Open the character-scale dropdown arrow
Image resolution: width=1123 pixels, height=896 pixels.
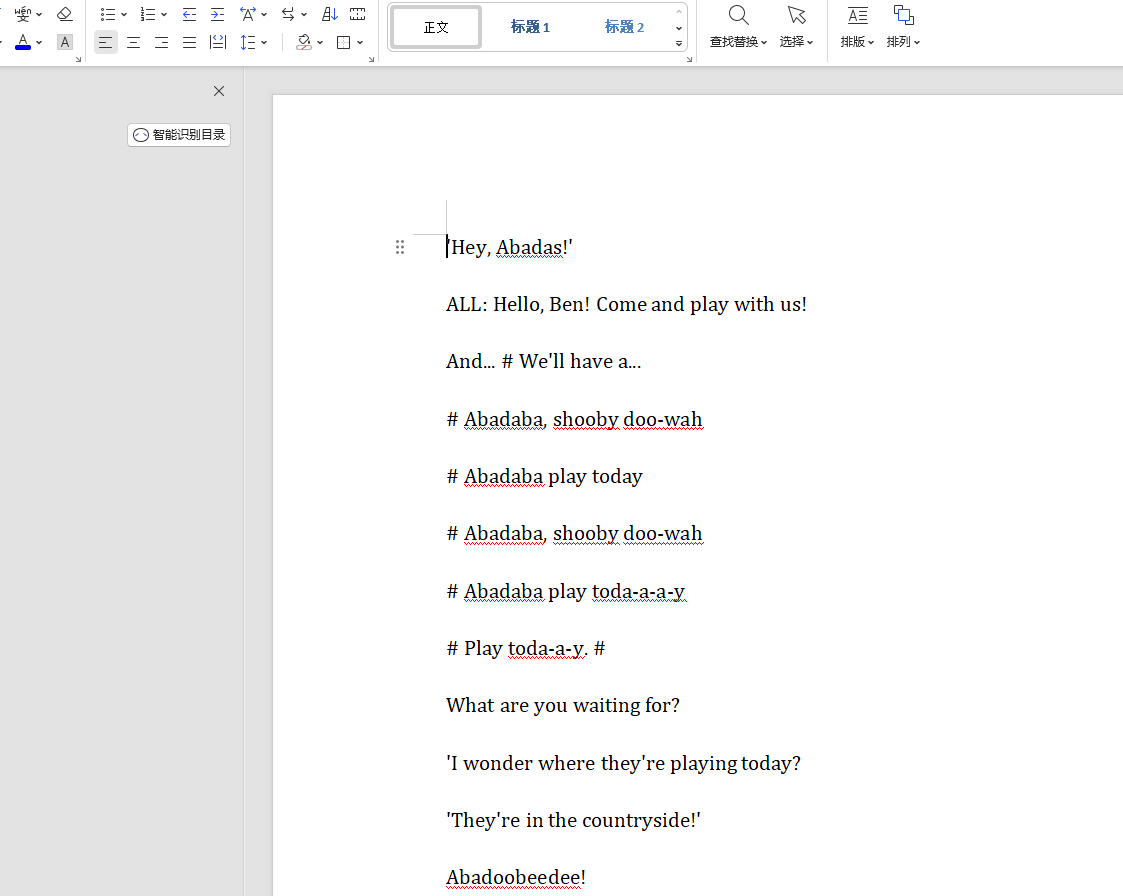pyautogui.click(x=264, y=14)
